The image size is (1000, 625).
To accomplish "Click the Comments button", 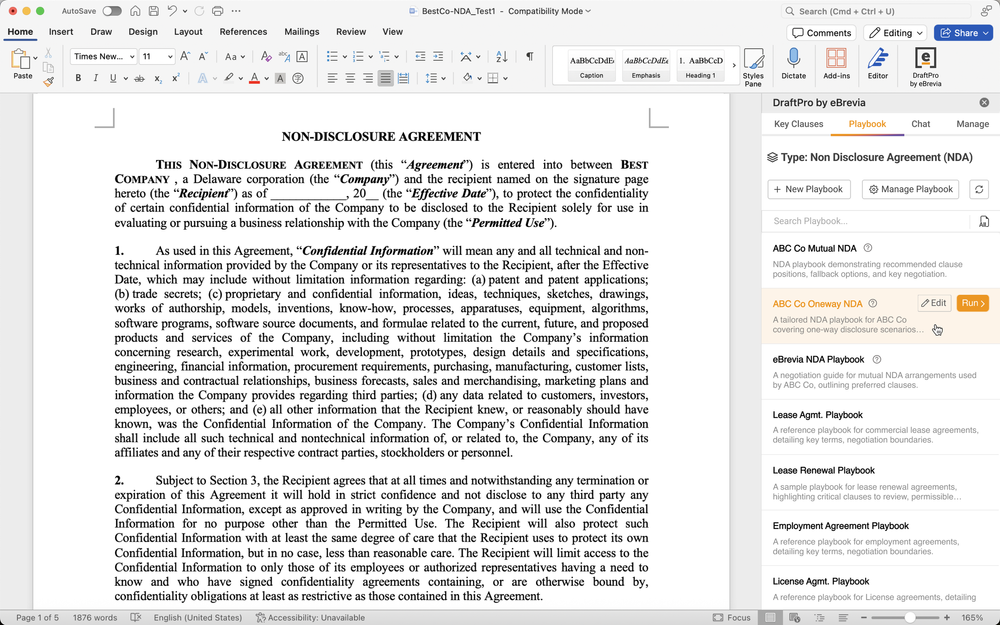I will [821, 33].
